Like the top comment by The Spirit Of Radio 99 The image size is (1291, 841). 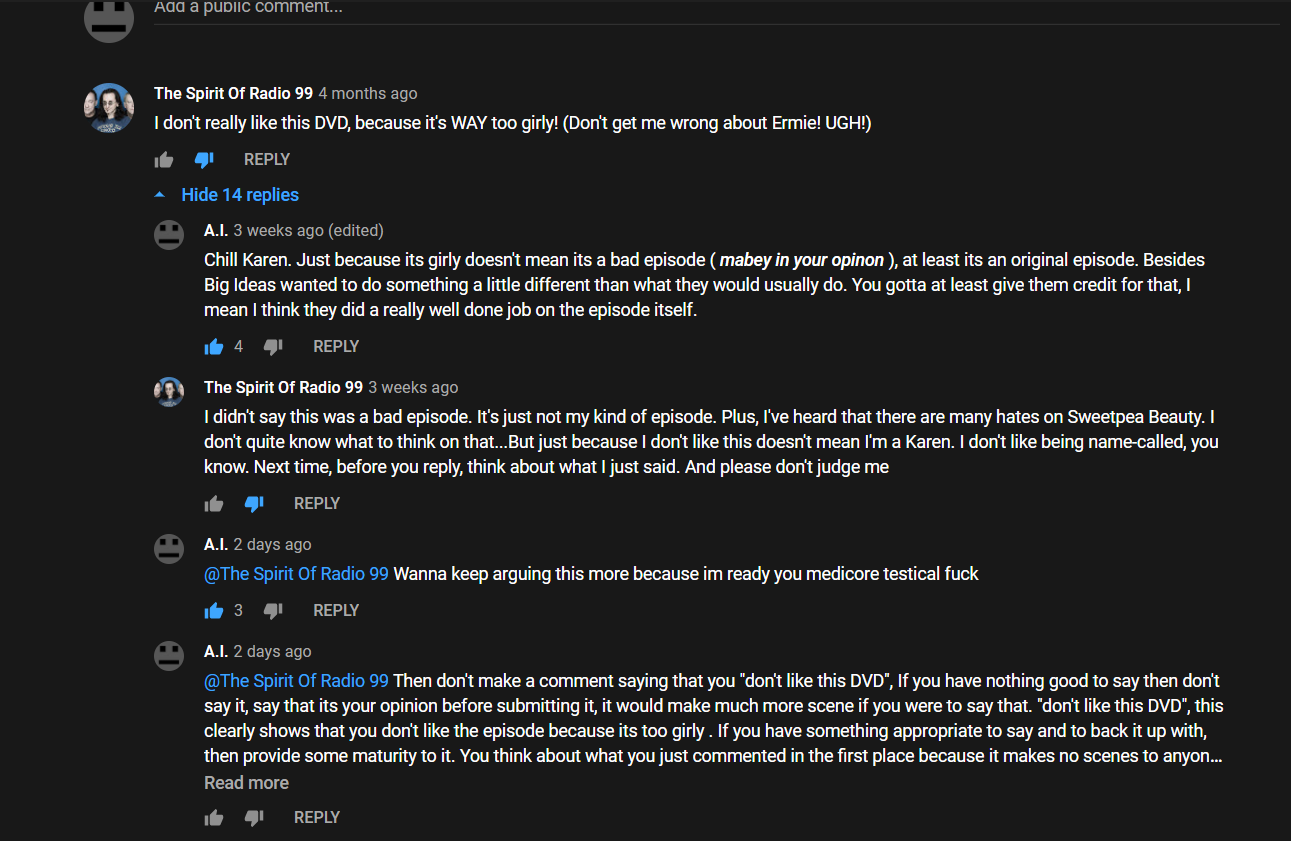164,160
